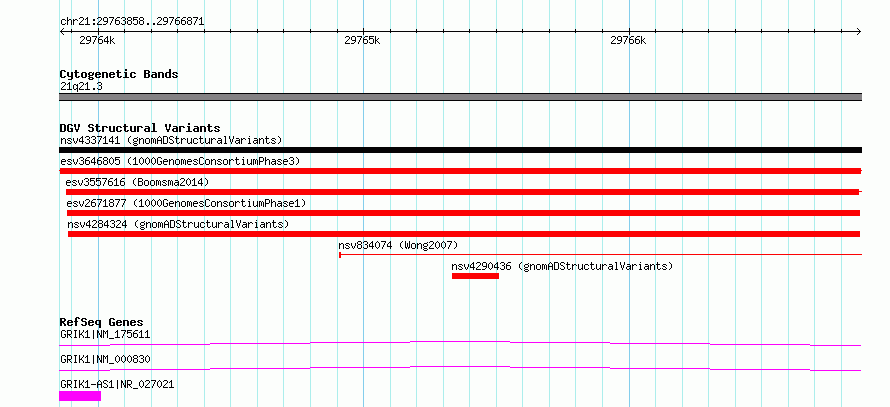Image resolution: width=890 pixels, height=407 pixels.
Task: Click the 29765k ruler tick label
Action: (362, 41)
